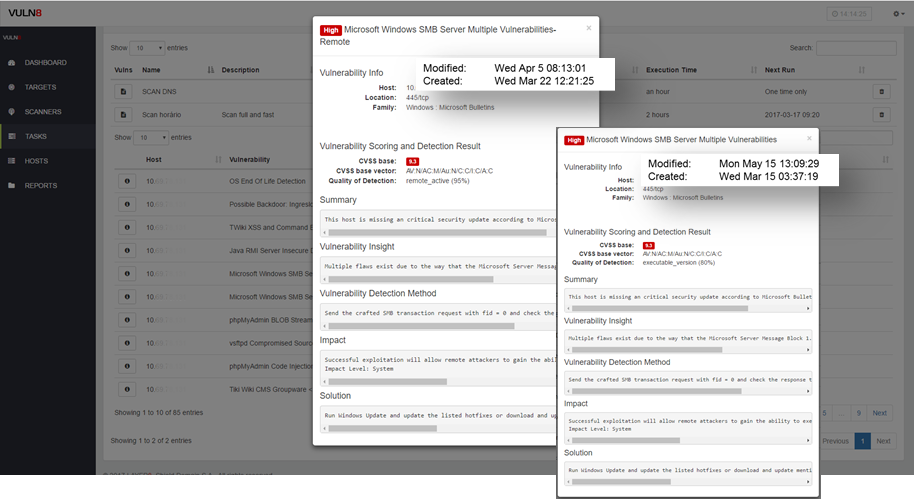Delete the Scan horário task

pos(881,115)
